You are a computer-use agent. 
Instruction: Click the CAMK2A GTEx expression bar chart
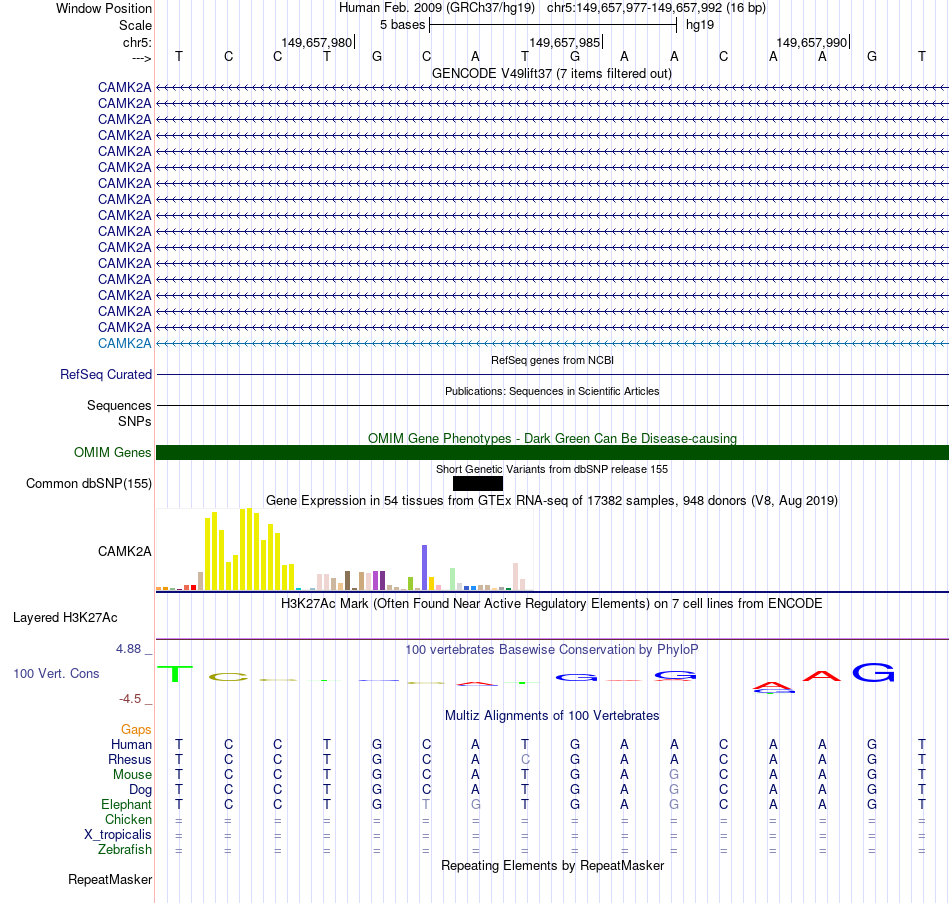pyautogui.click(x=344, y=549)
